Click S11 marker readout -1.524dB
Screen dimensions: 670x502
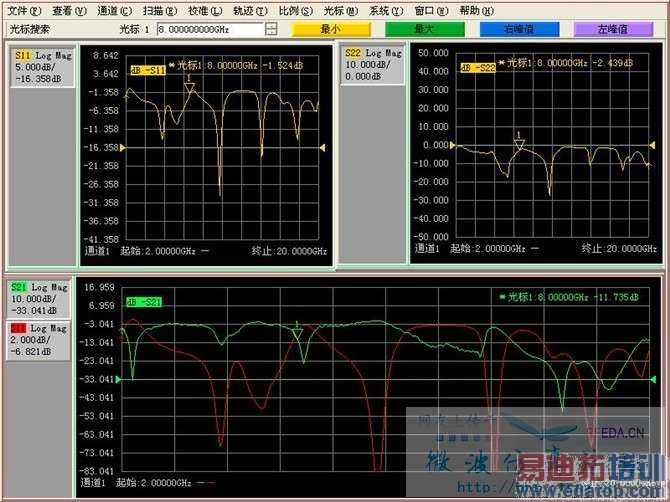tap(283, 65)
